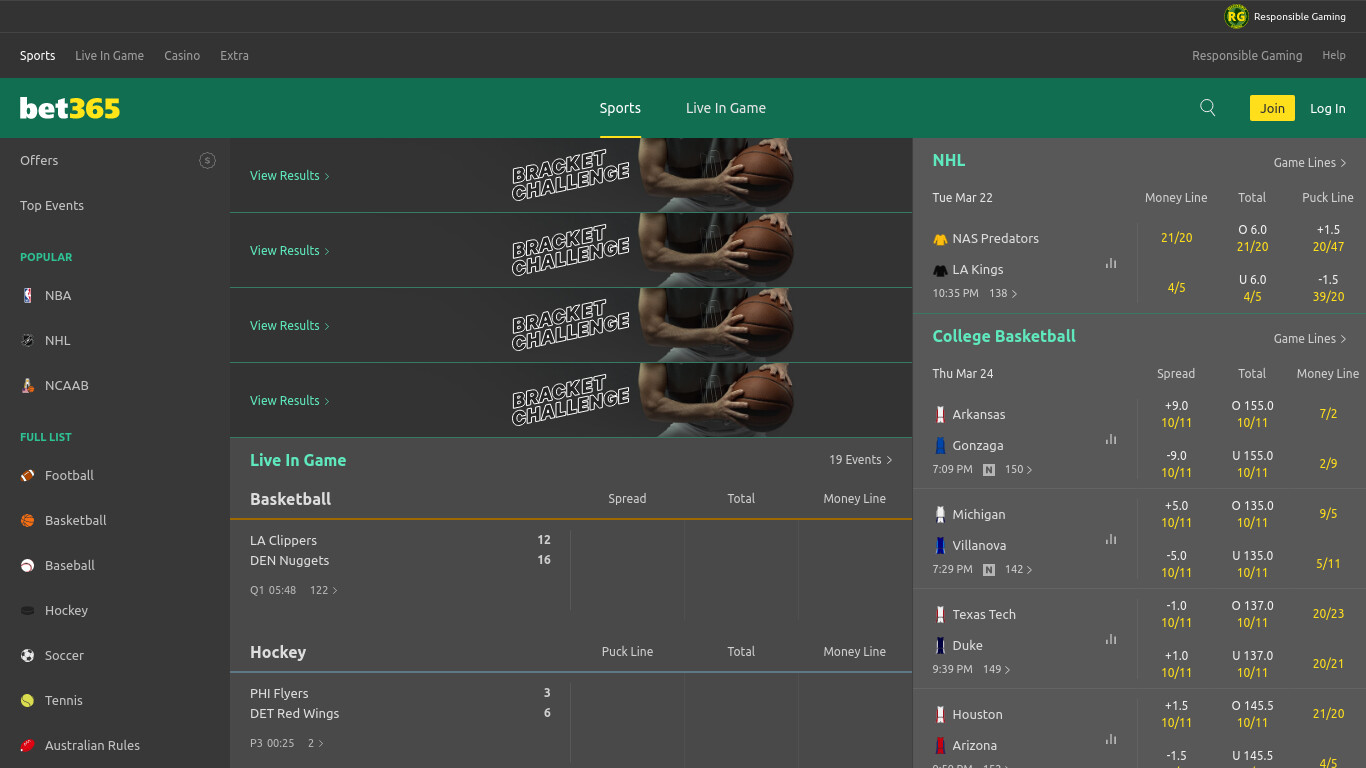Click the Offers 'S' circle icon
The height and width of the screenshot is (768, 1366).
207,160
